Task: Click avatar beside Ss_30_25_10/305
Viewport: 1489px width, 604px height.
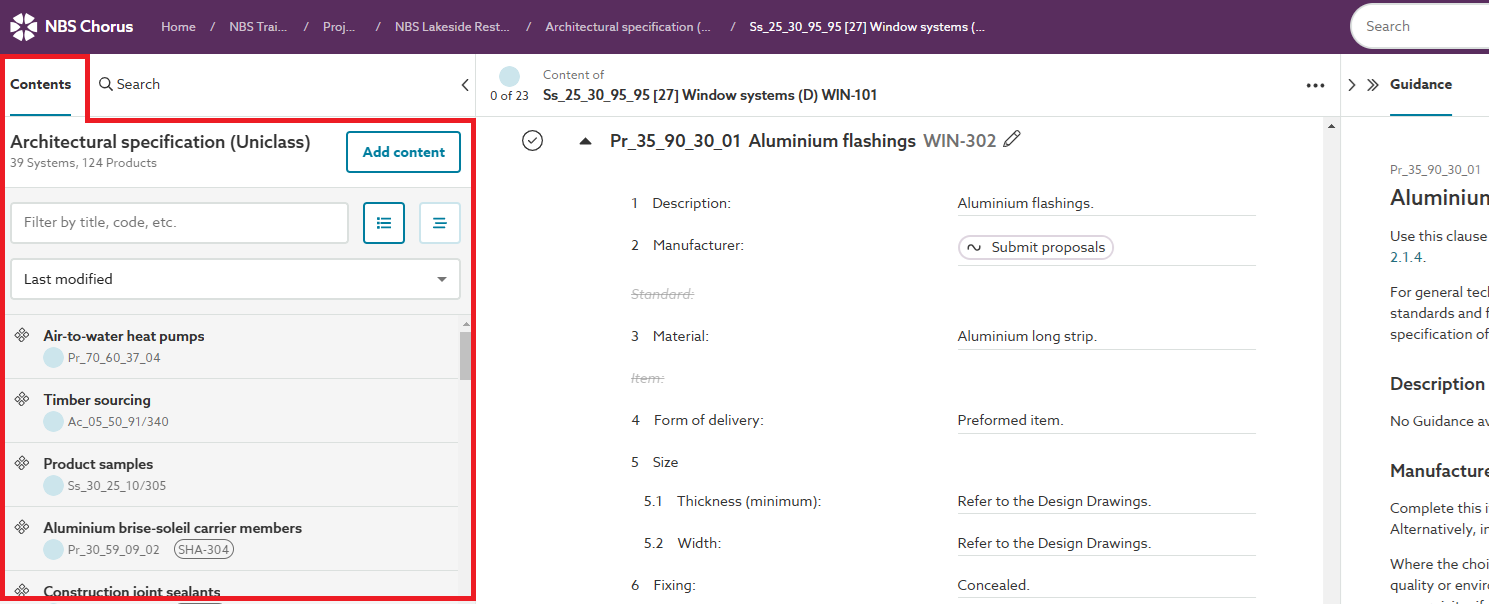Action: point(54,485)
